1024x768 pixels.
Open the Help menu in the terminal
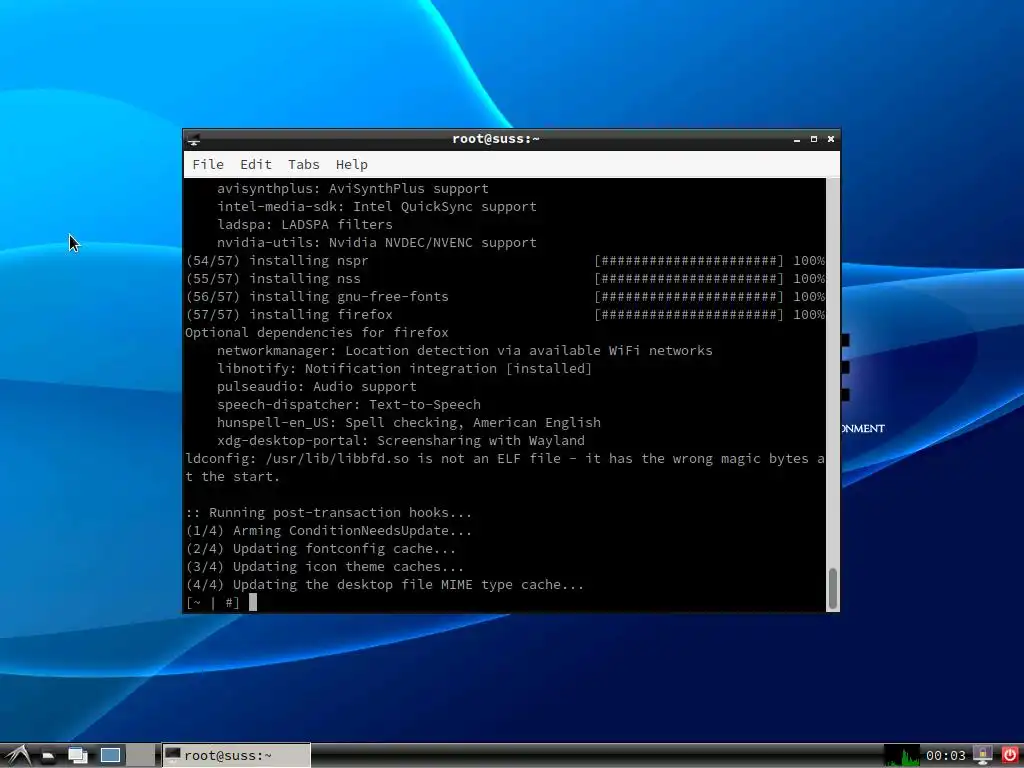[x=351, y=165]
